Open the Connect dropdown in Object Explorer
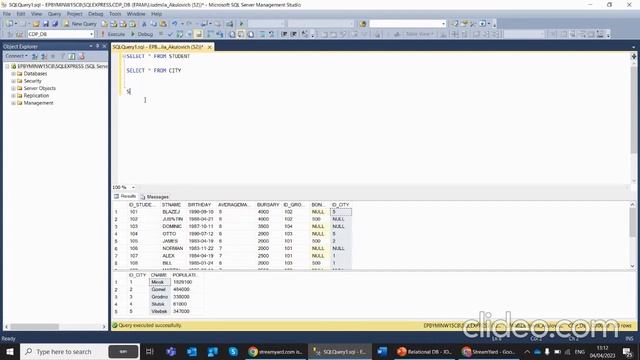The height and width of the screenshot is (360, 640). pyautogui.click(x=16, y=56)
